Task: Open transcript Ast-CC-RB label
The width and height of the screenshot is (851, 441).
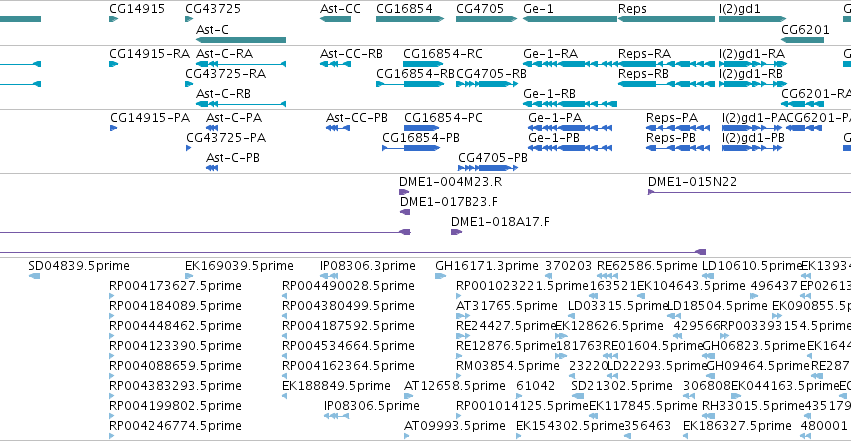Action: (x=352, y=54)
